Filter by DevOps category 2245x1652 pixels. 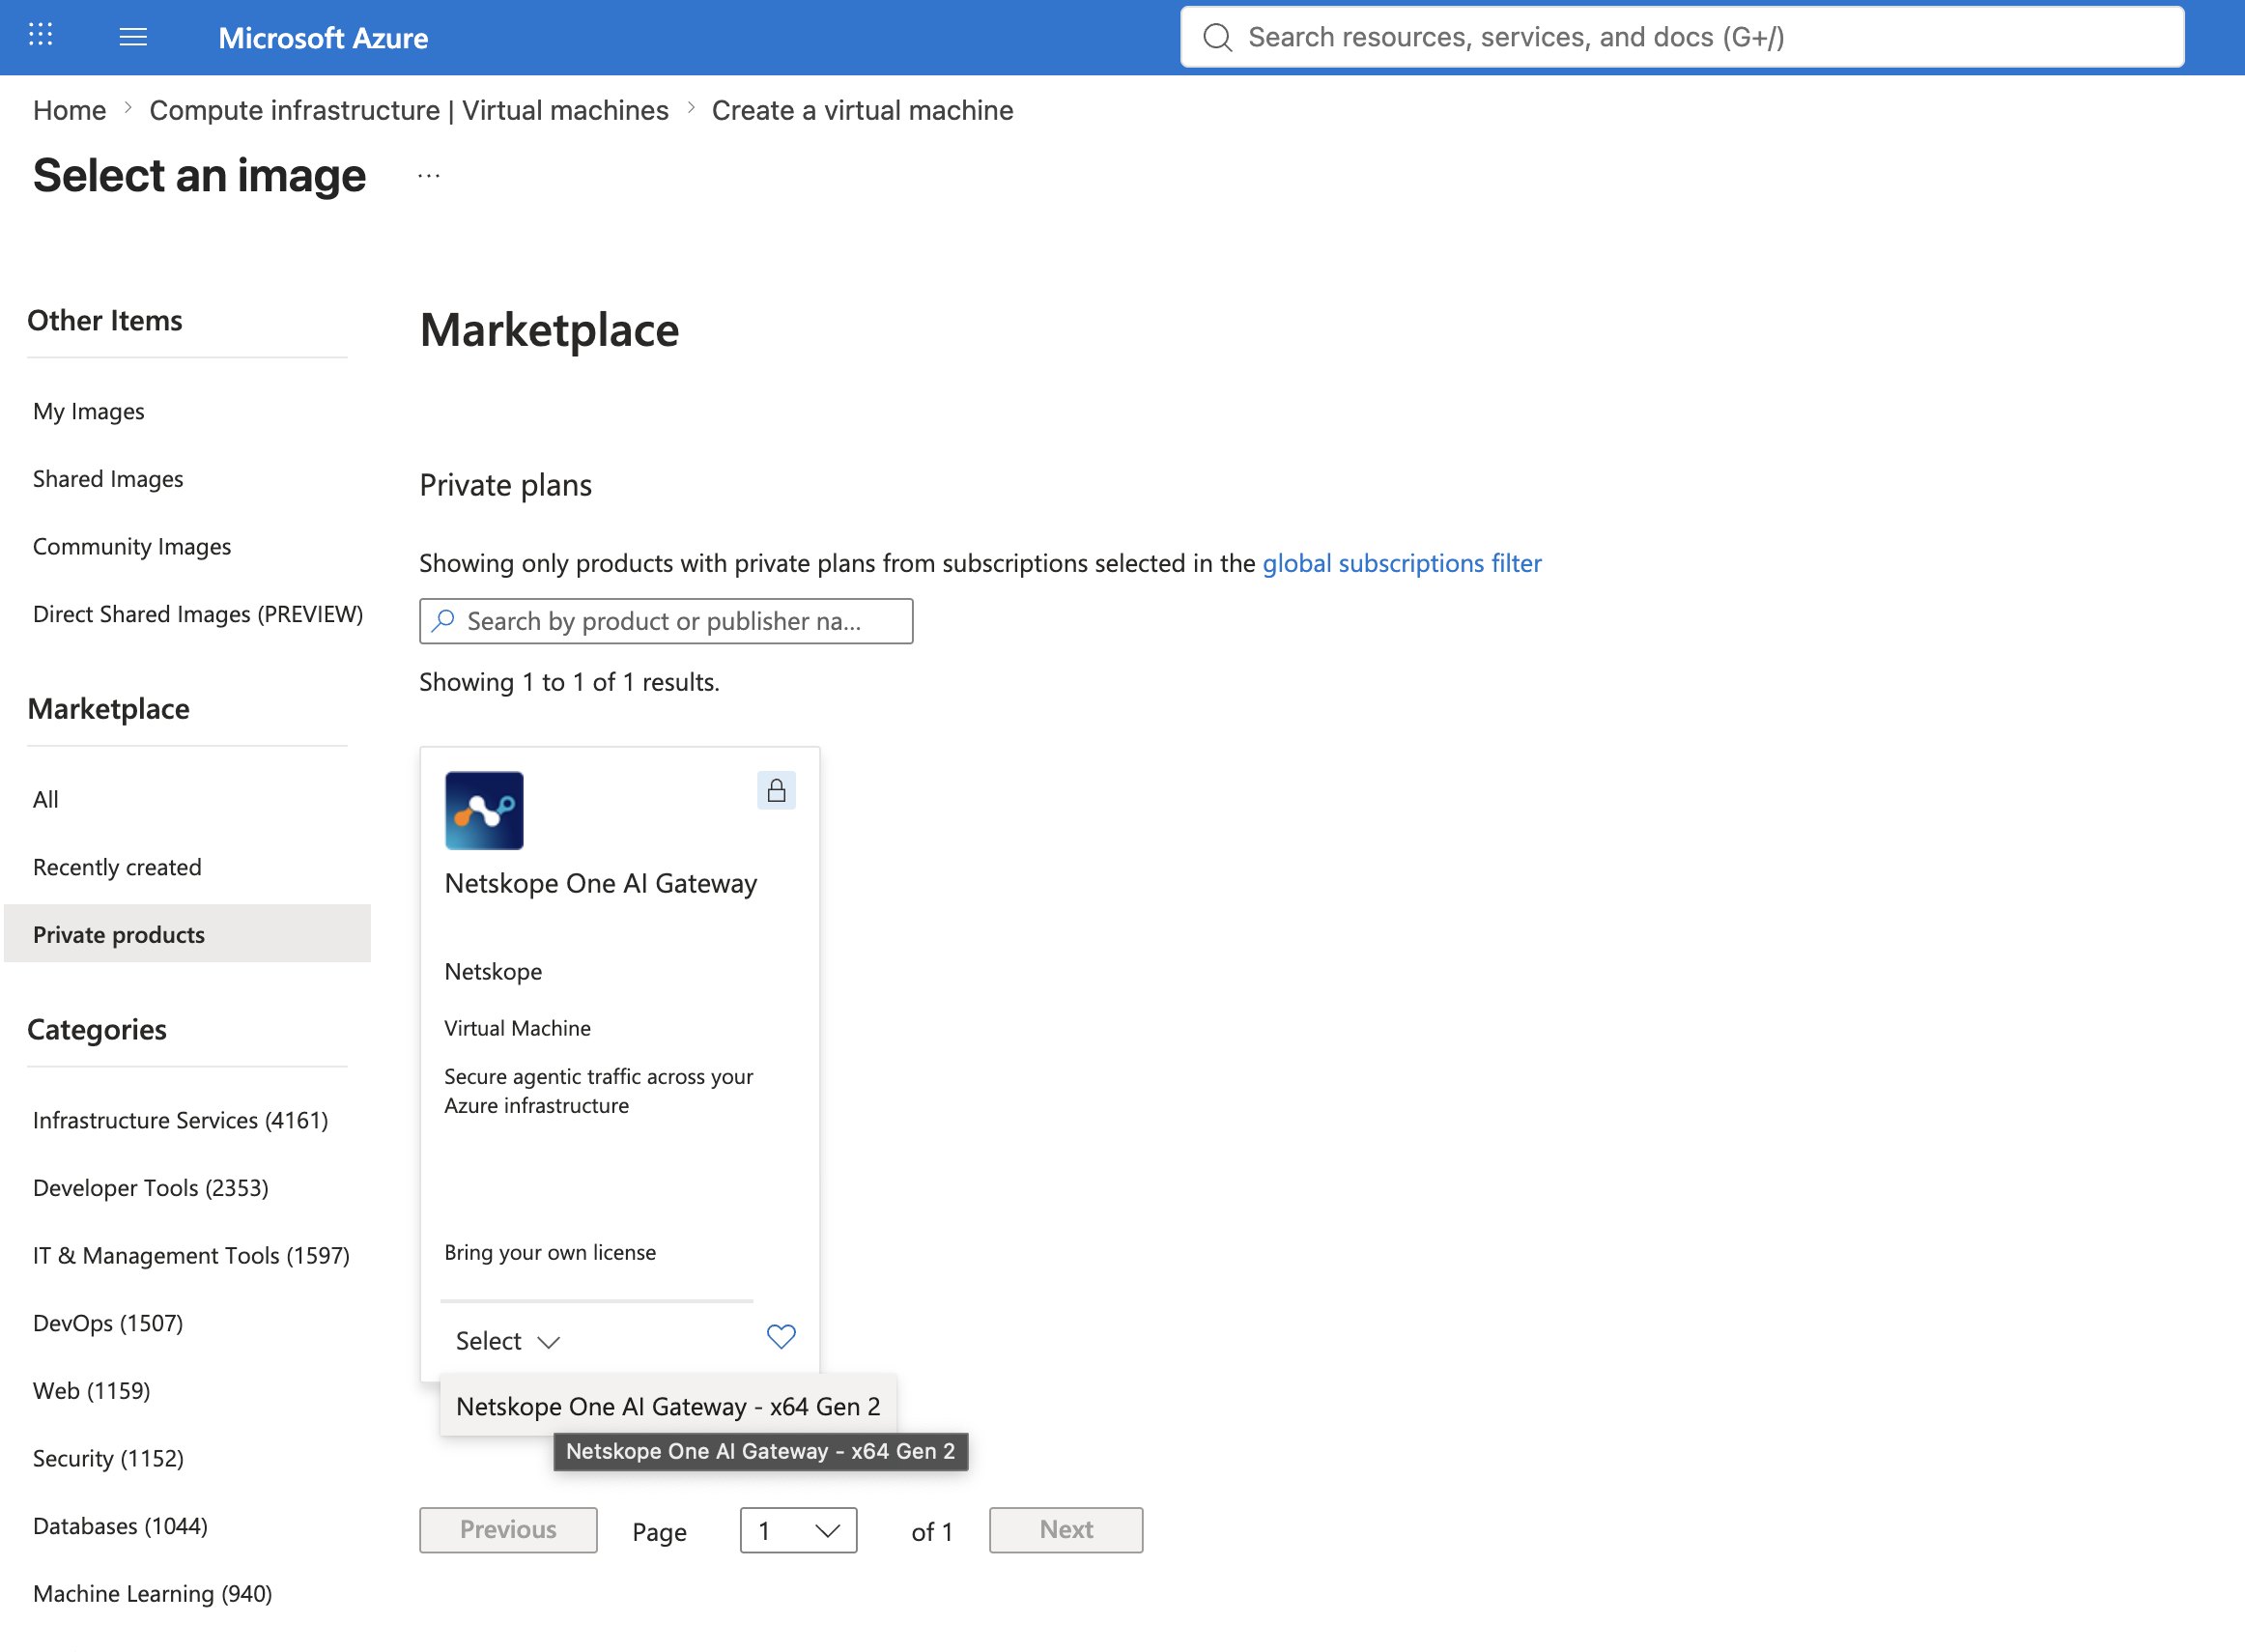(108, 1323)
